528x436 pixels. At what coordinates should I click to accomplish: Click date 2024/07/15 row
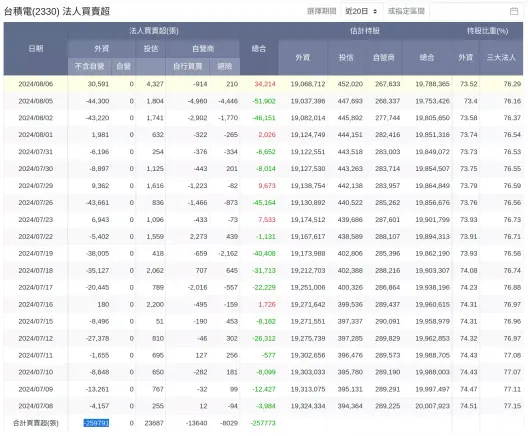coord(36,322)
